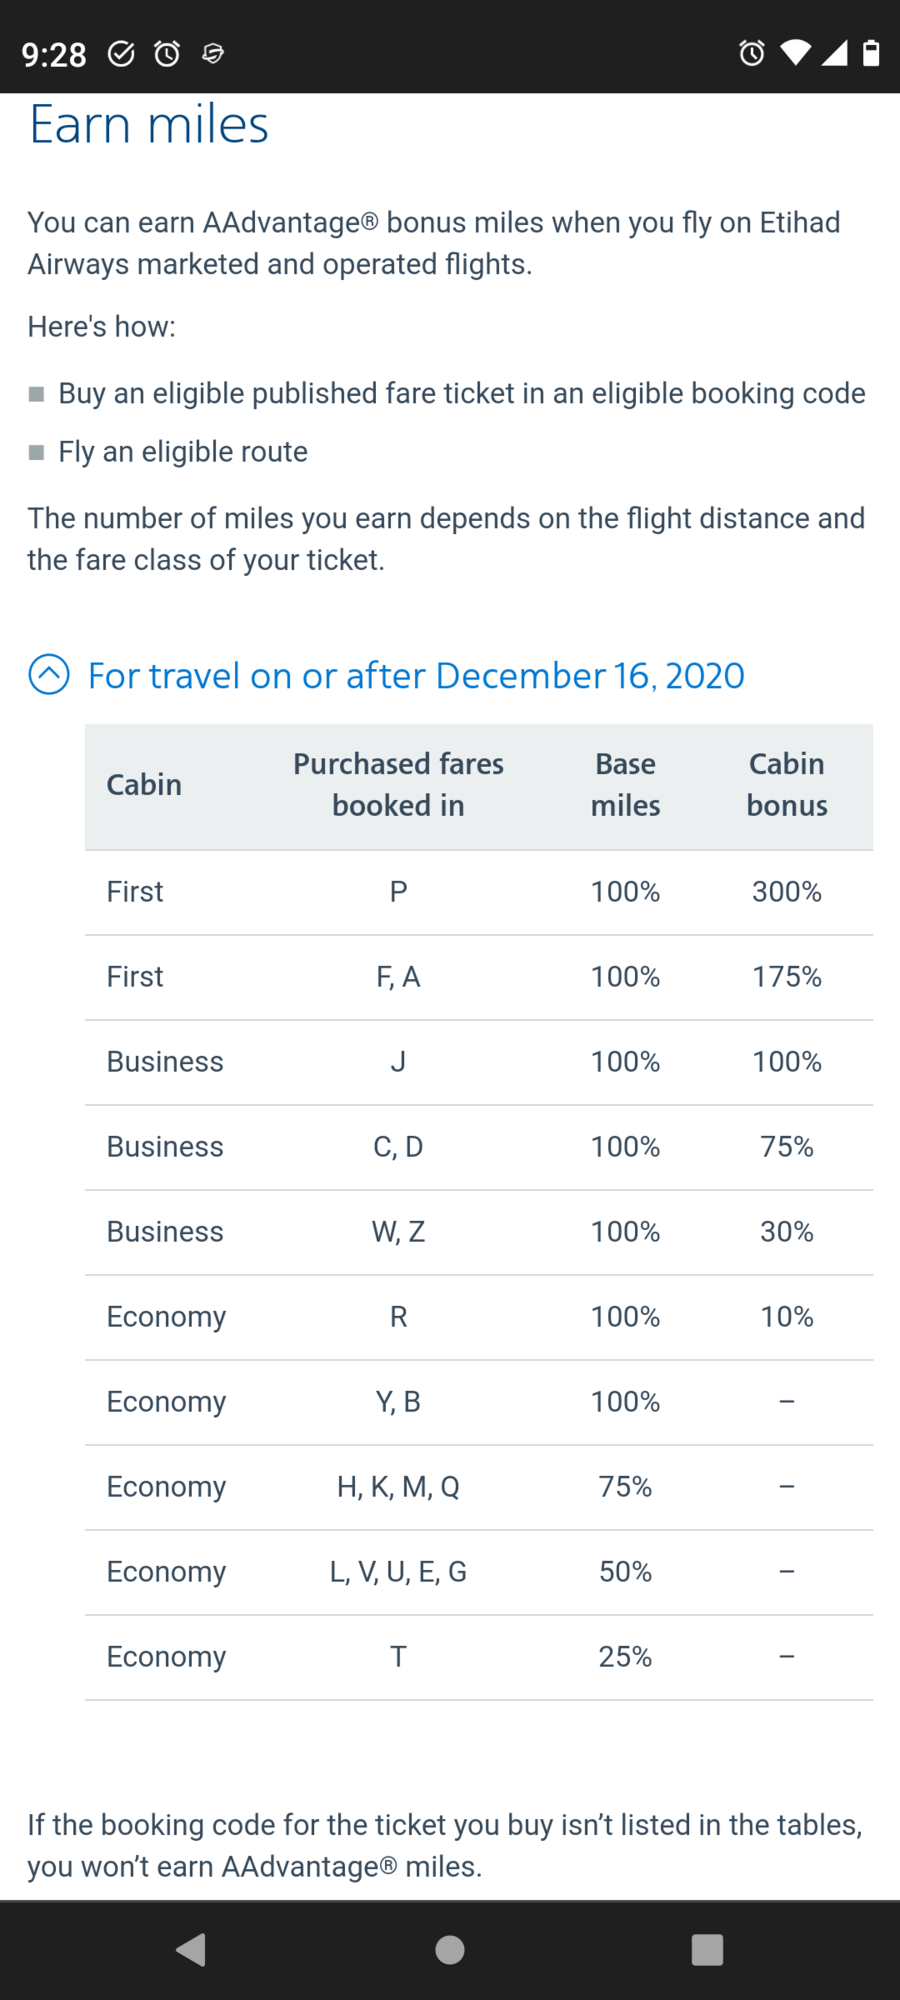Select the Cabin bonus column header
The image size is (900, 2000).
click(787, 785)
